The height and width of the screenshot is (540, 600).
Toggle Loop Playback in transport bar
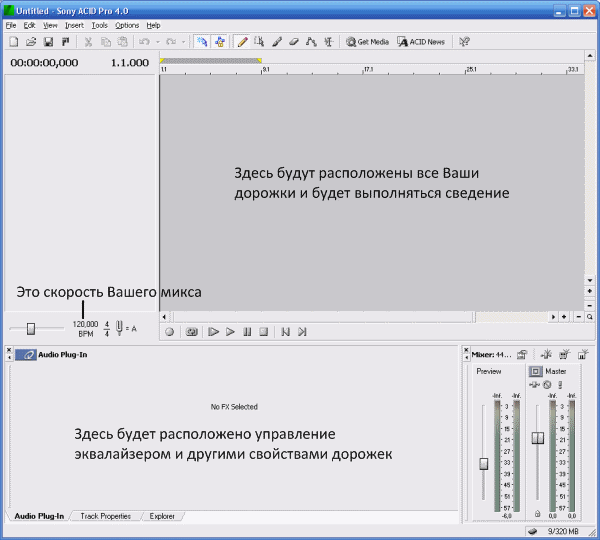pyautogui.click(x=191, y=331)
